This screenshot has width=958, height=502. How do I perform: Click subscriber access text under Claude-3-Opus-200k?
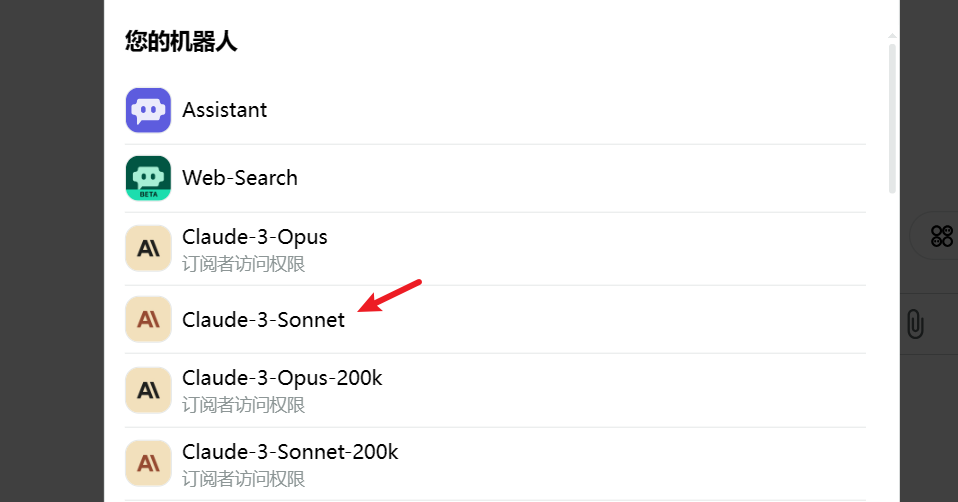(243, 405)
